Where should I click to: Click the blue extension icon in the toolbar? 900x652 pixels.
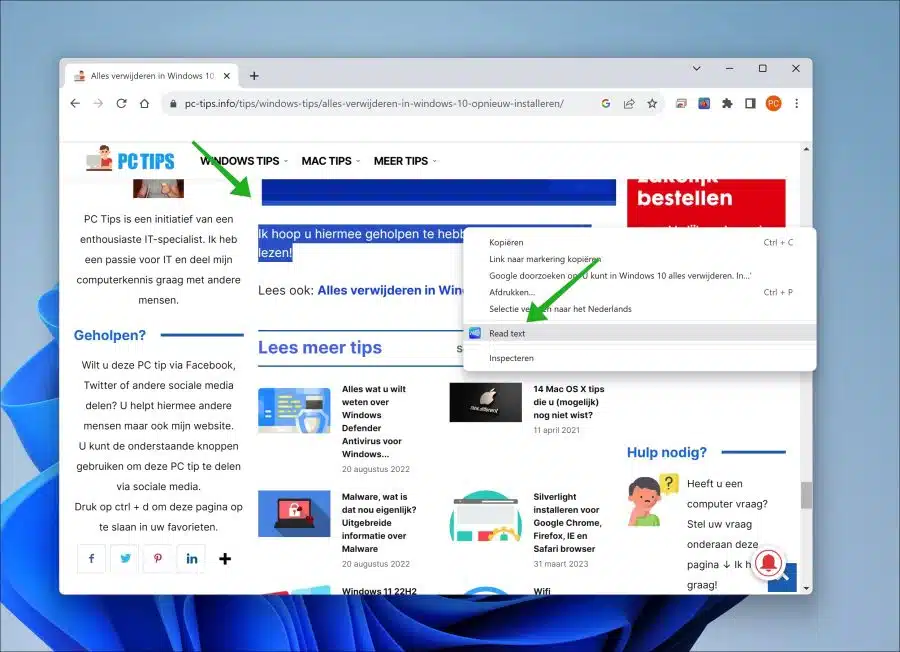(x=704, y=103)
